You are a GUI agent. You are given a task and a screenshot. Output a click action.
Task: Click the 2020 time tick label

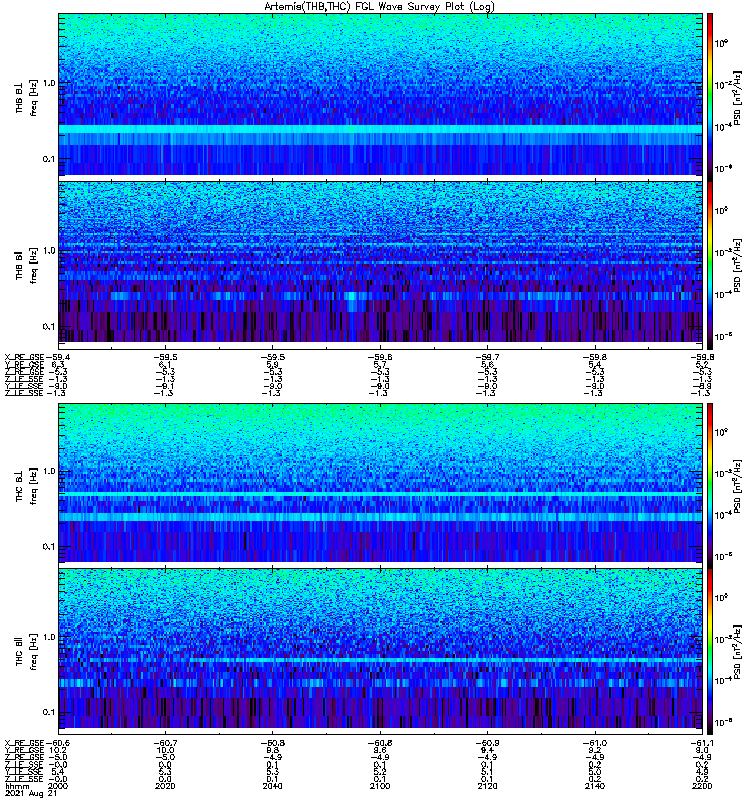coord(165,786)
